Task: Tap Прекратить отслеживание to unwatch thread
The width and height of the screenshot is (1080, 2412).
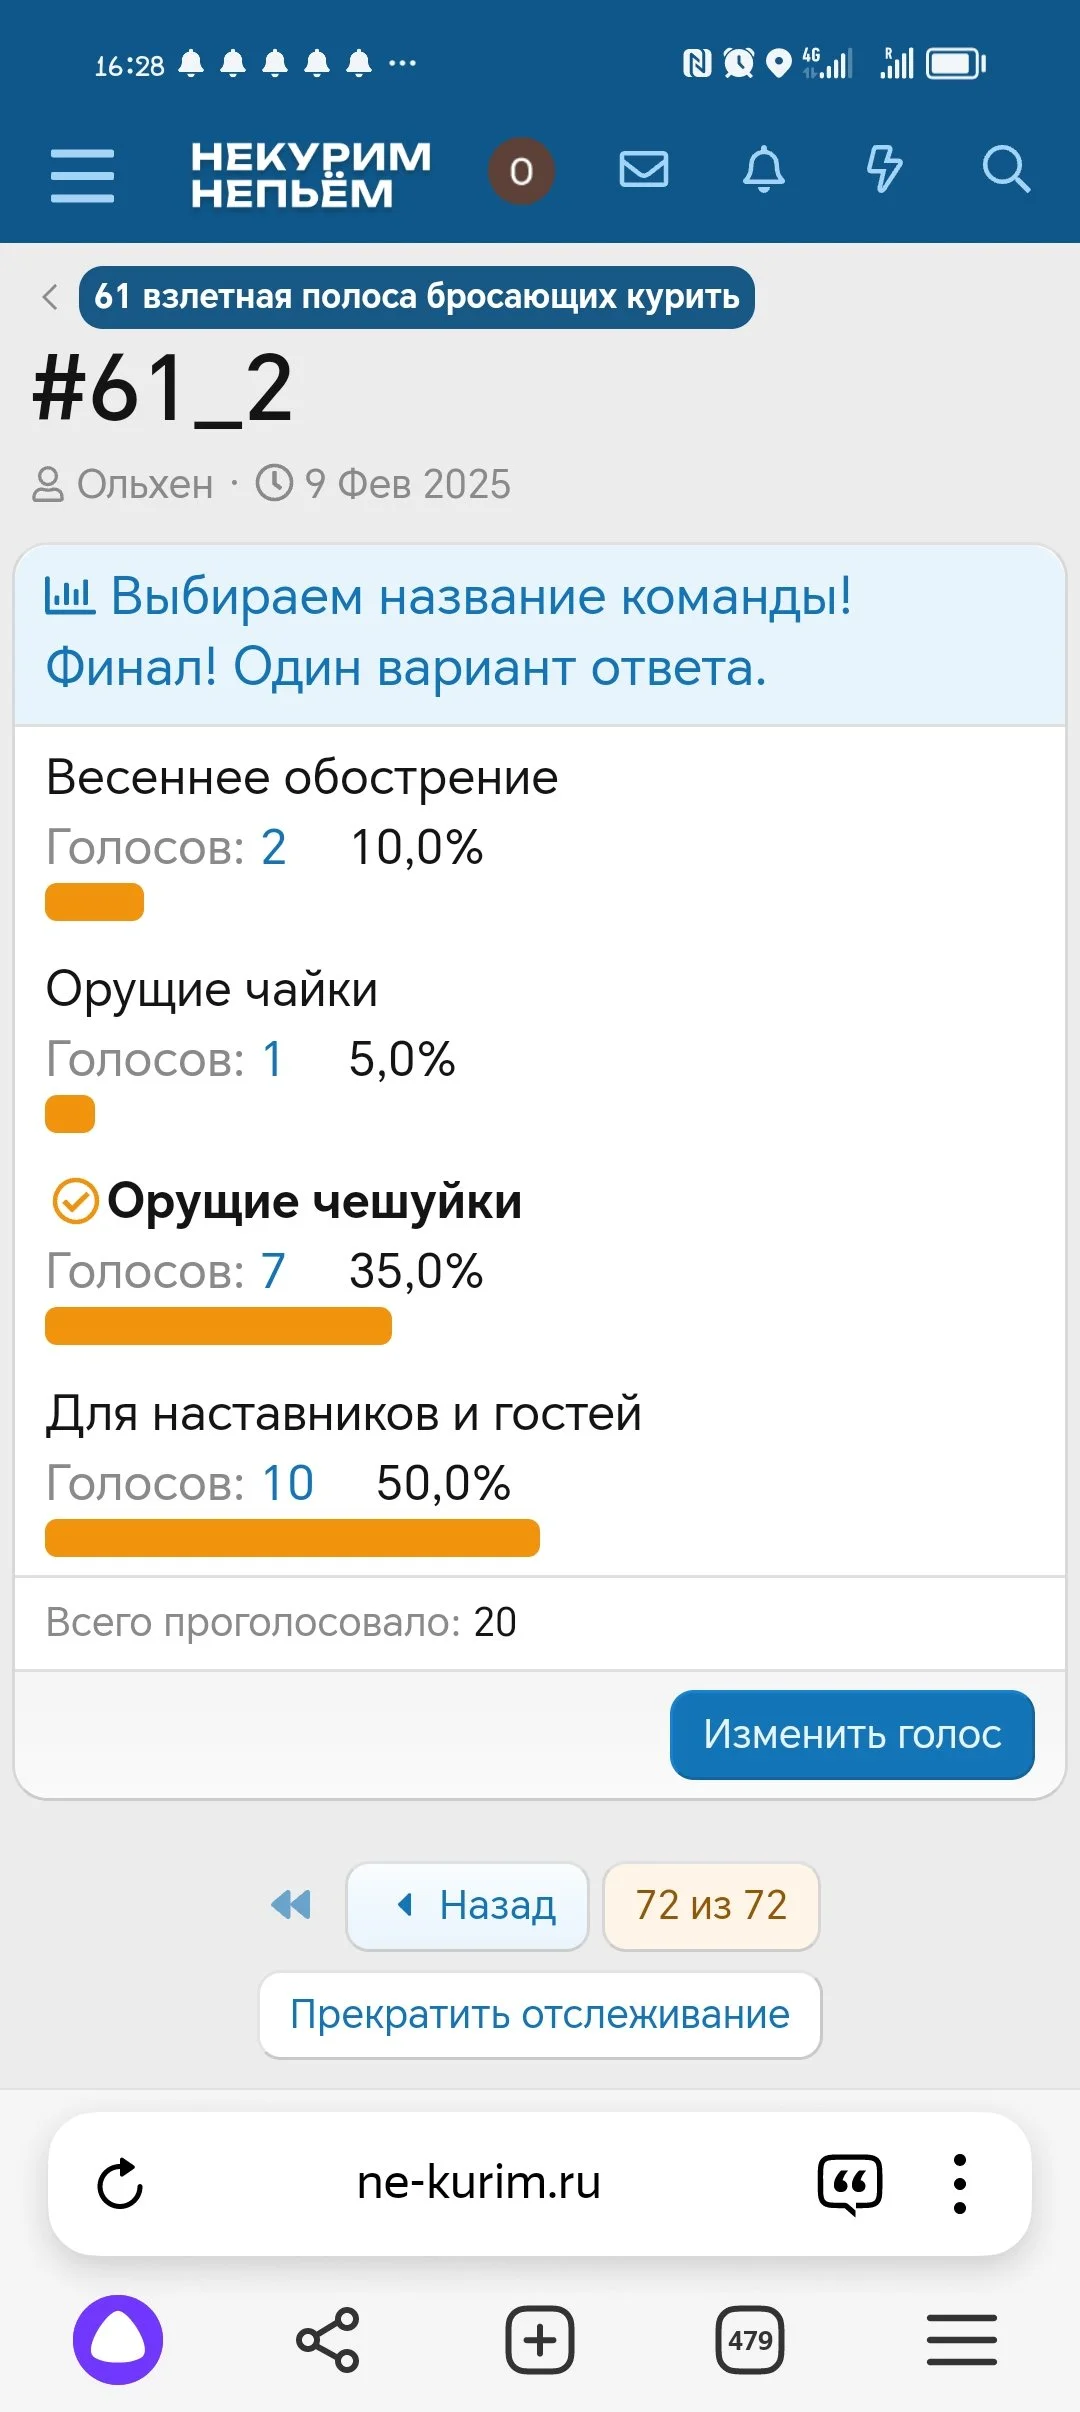Action: pos(540,2014)
